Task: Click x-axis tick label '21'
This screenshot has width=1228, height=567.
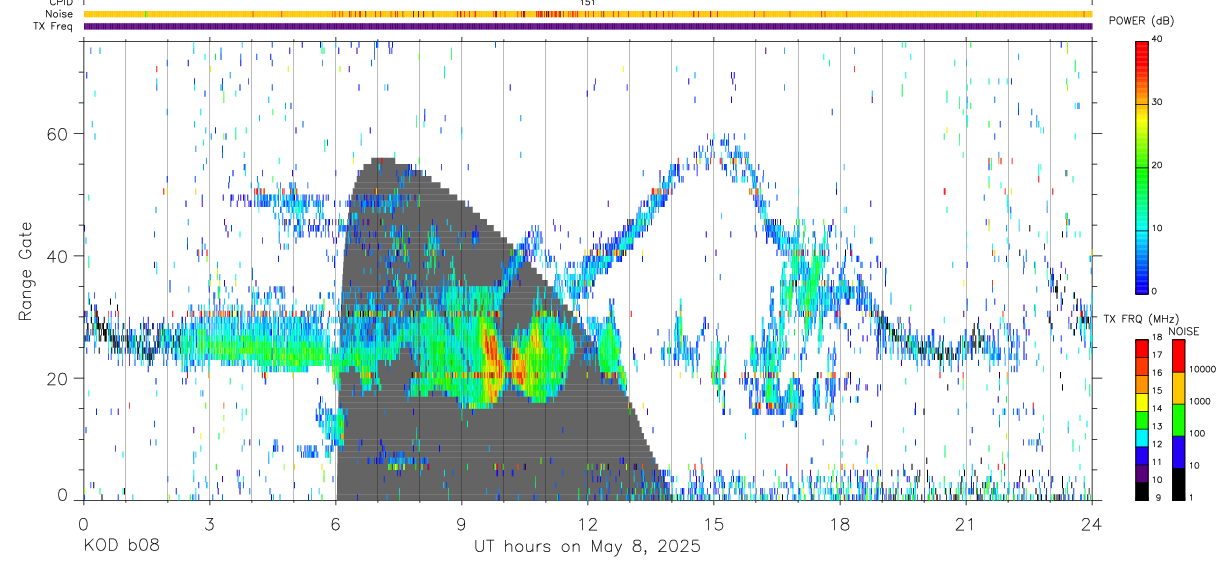Action: pyautogui.click(x=965, y=523)
